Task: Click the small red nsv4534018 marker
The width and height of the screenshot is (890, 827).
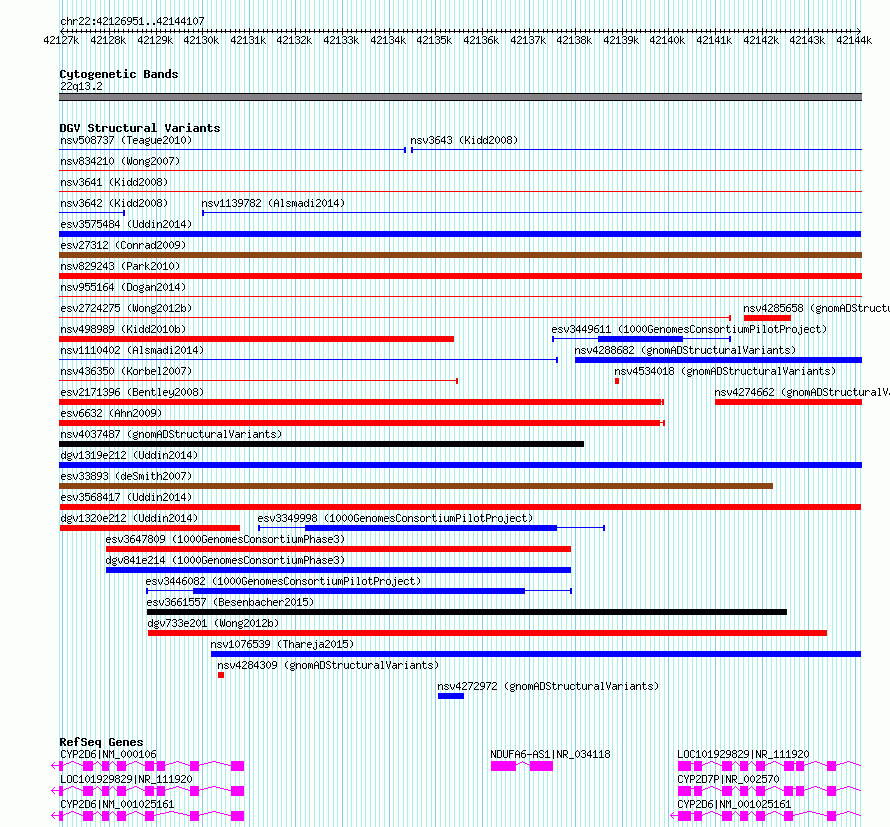Action: 617,381
